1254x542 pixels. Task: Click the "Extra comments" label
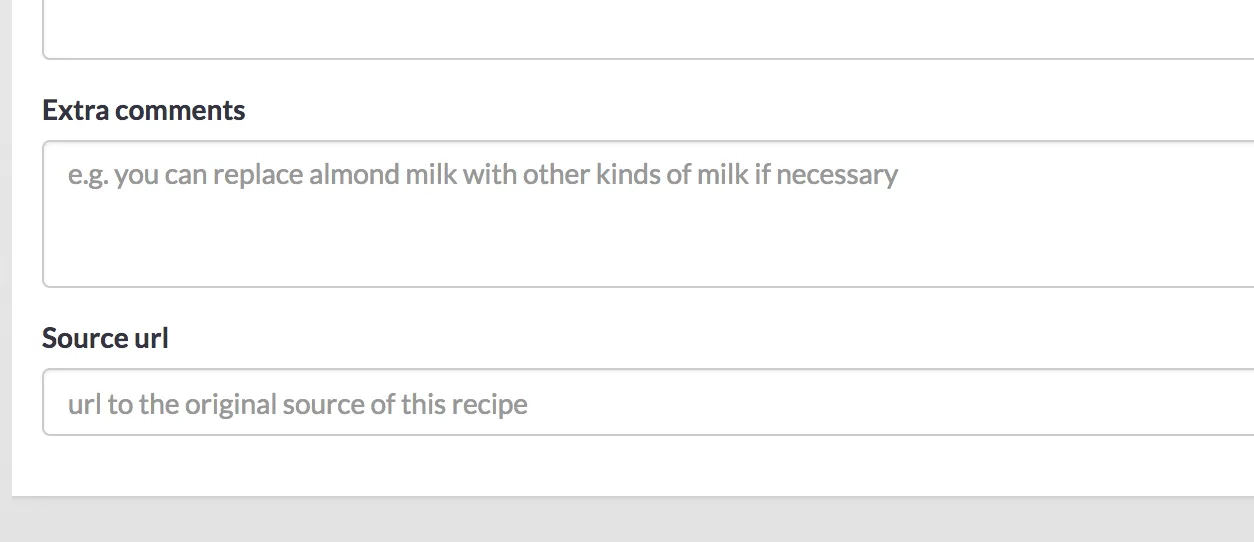(x=143, y=110)
